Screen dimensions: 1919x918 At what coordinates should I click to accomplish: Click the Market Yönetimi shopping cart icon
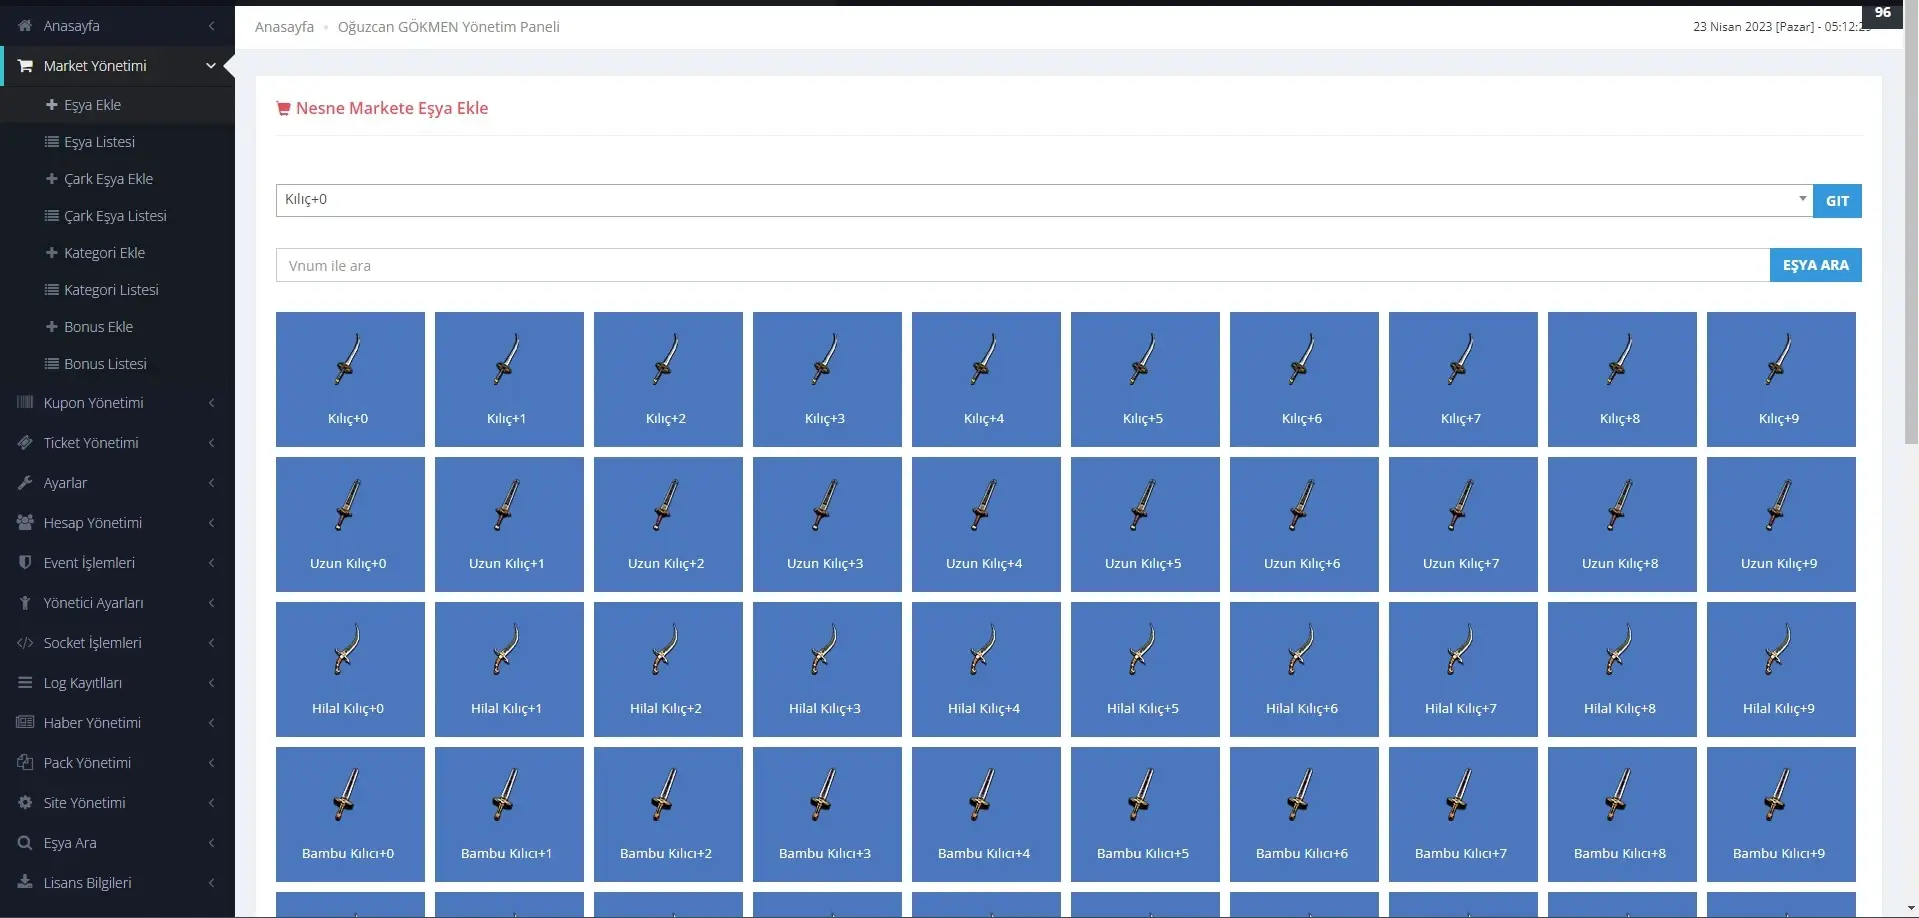[25, 65]
